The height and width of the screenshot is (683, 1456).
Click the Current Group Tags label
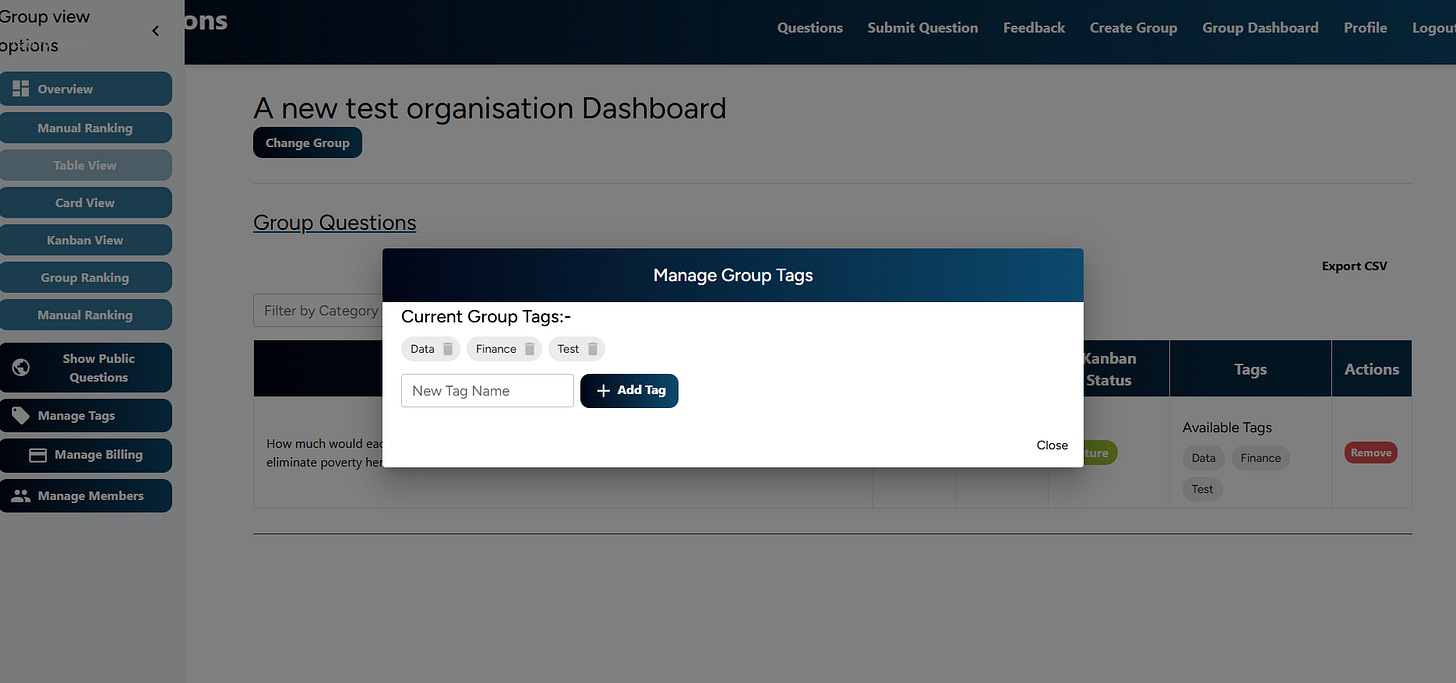(486, 317)
